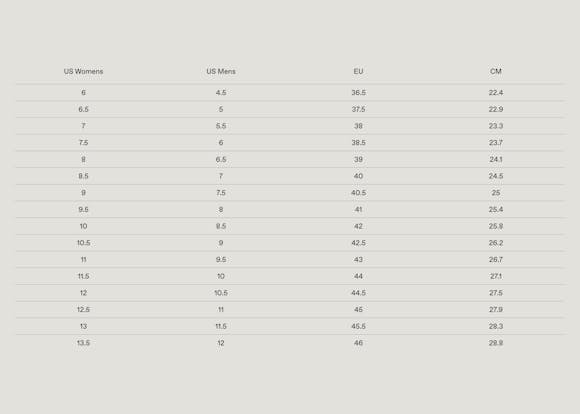Click the 27.9 CM value
Image resolution: width=580 pixels, height=414 pixels.
click(x=496, y=310)
